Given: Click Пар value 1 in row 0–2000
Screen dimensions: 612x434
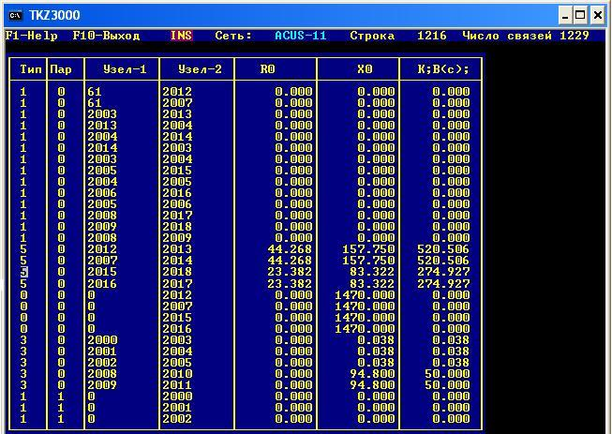Looking at the screenshot, I should coord(61,397).
